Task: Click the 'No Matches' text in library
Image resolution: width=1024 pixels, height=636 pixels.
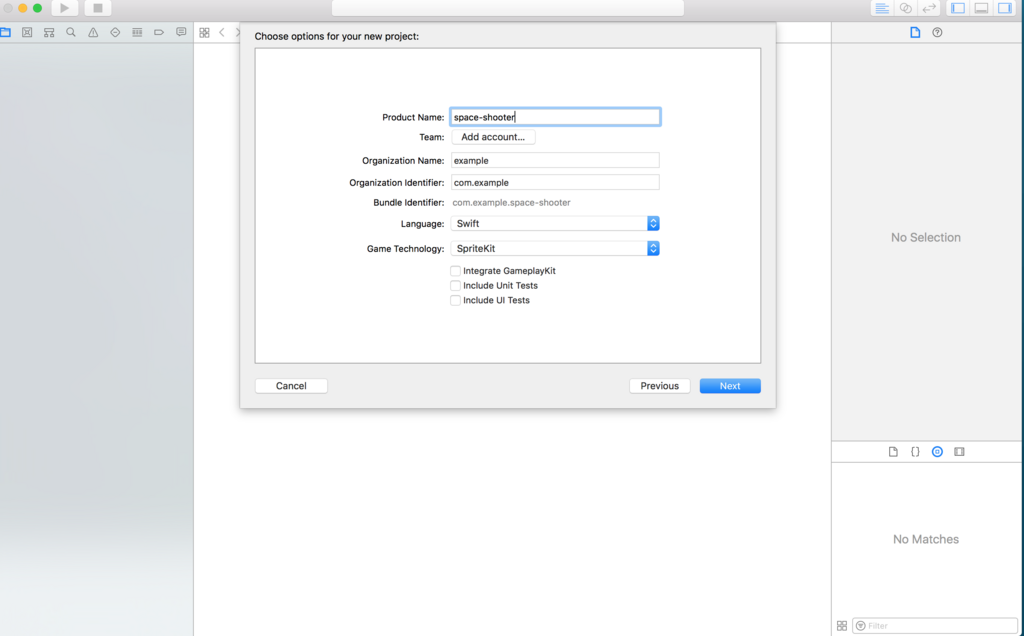Action: 925,539
